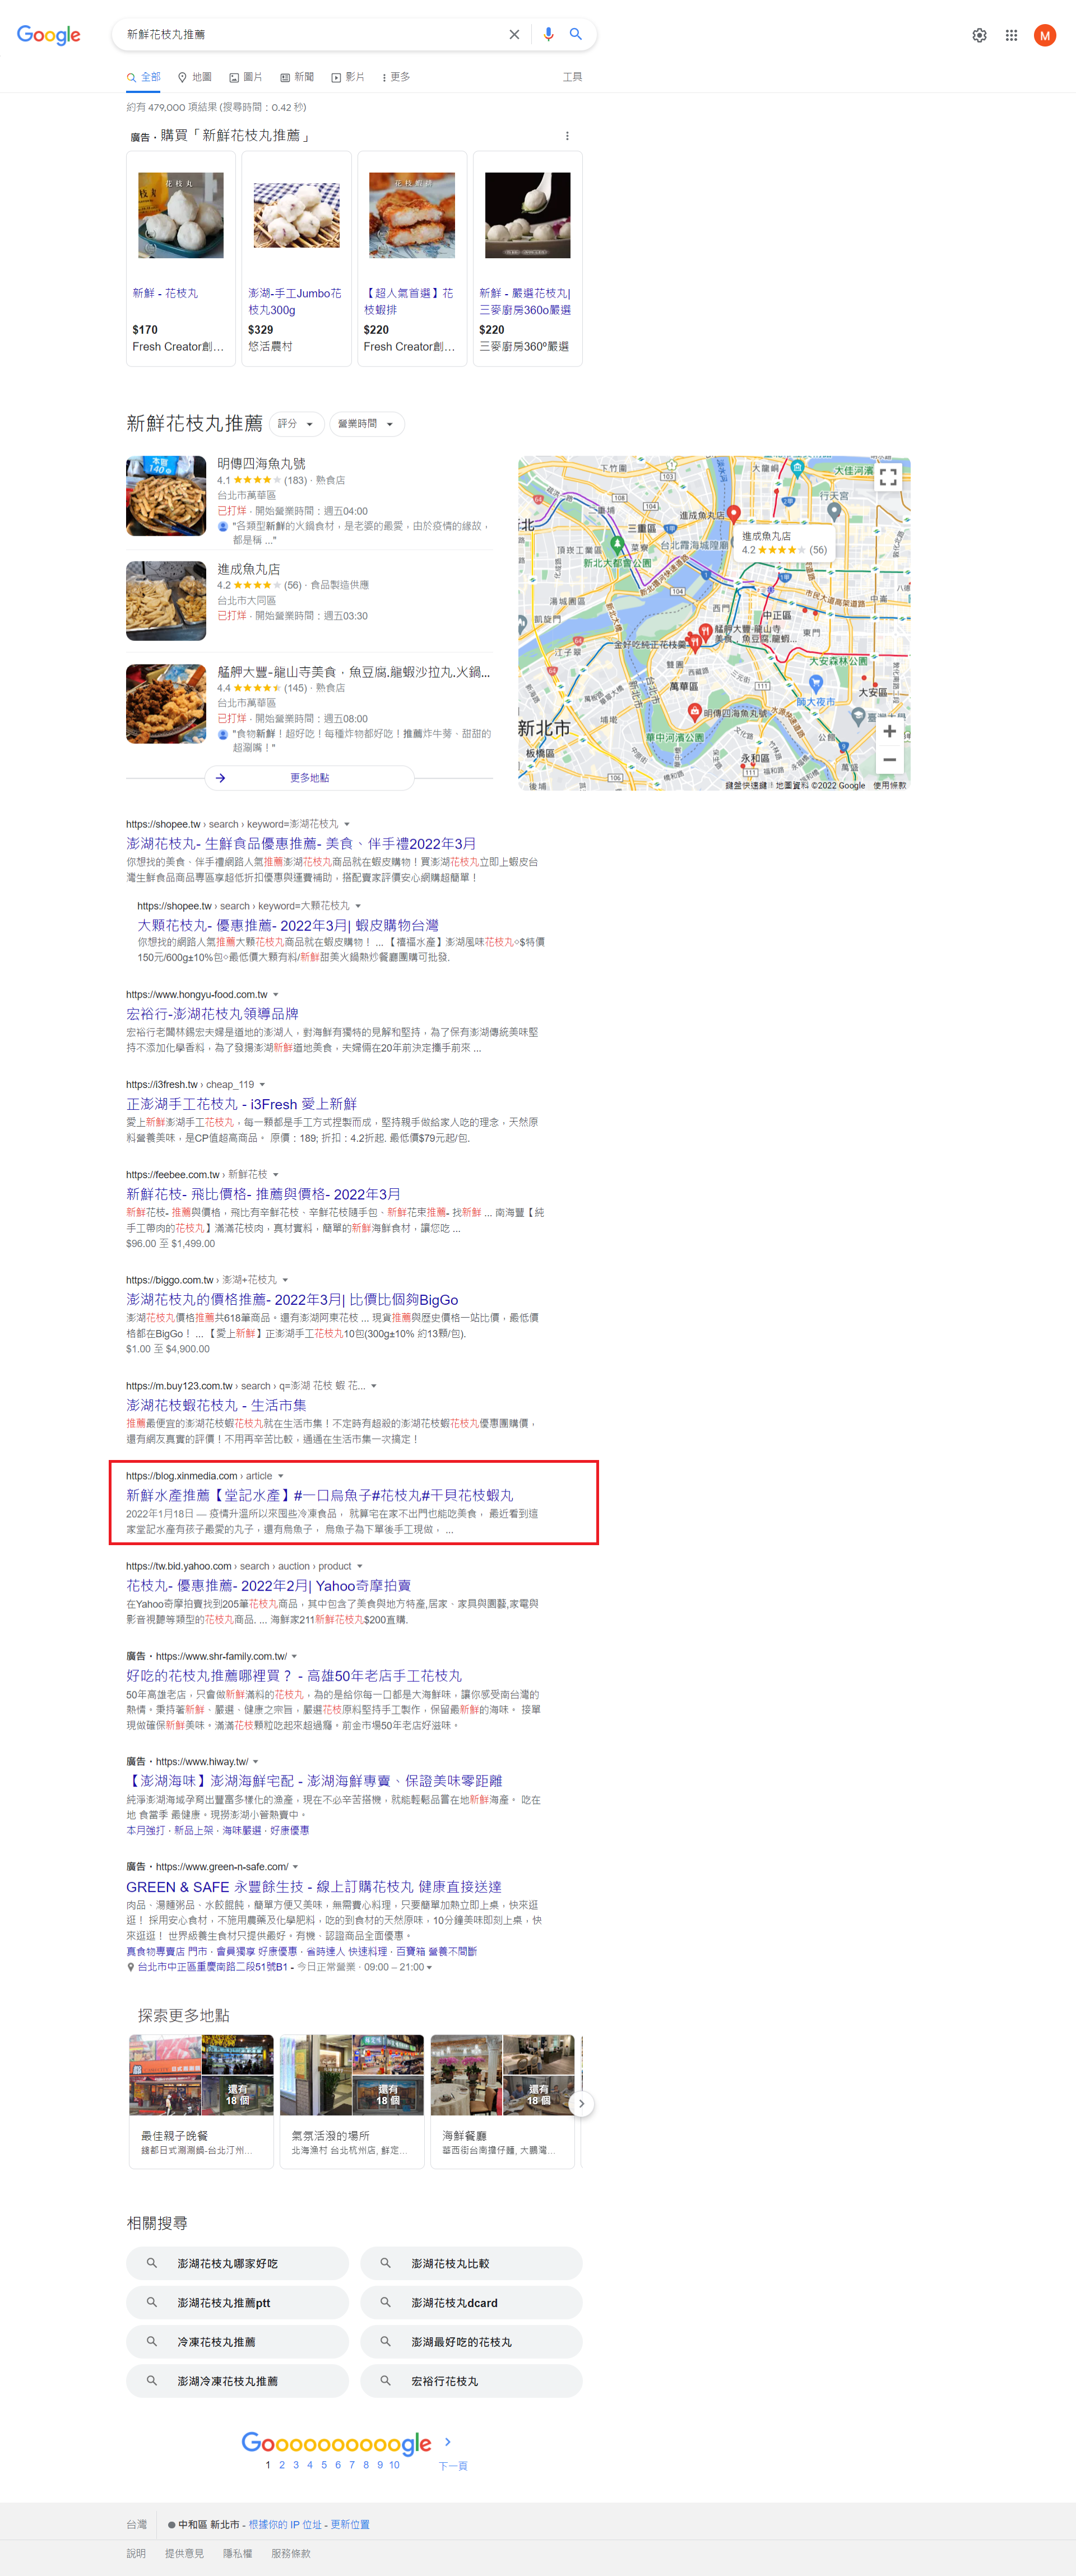Clear the search box with the X icon
The image size is (1076, 2576).
point(514,34)
